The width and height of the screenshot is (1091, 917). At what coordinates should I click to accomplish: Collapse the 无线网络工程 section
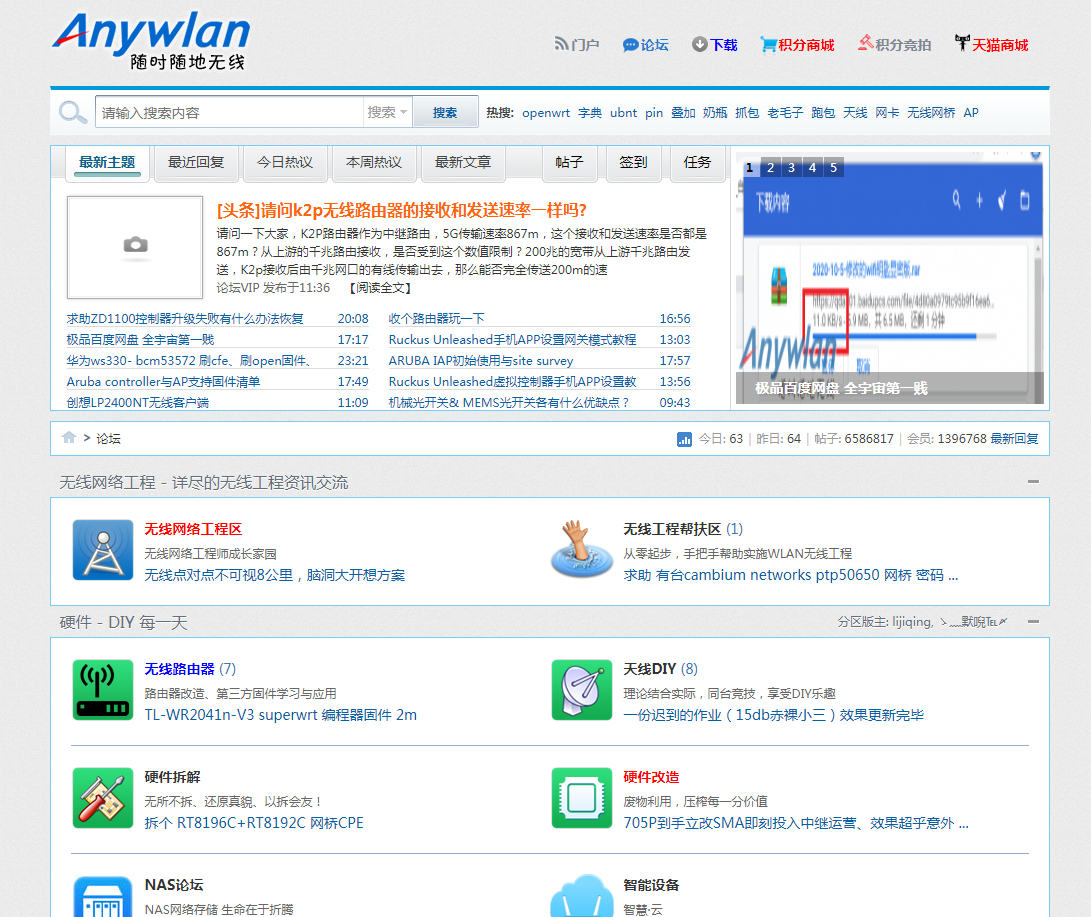[1033, 482]
